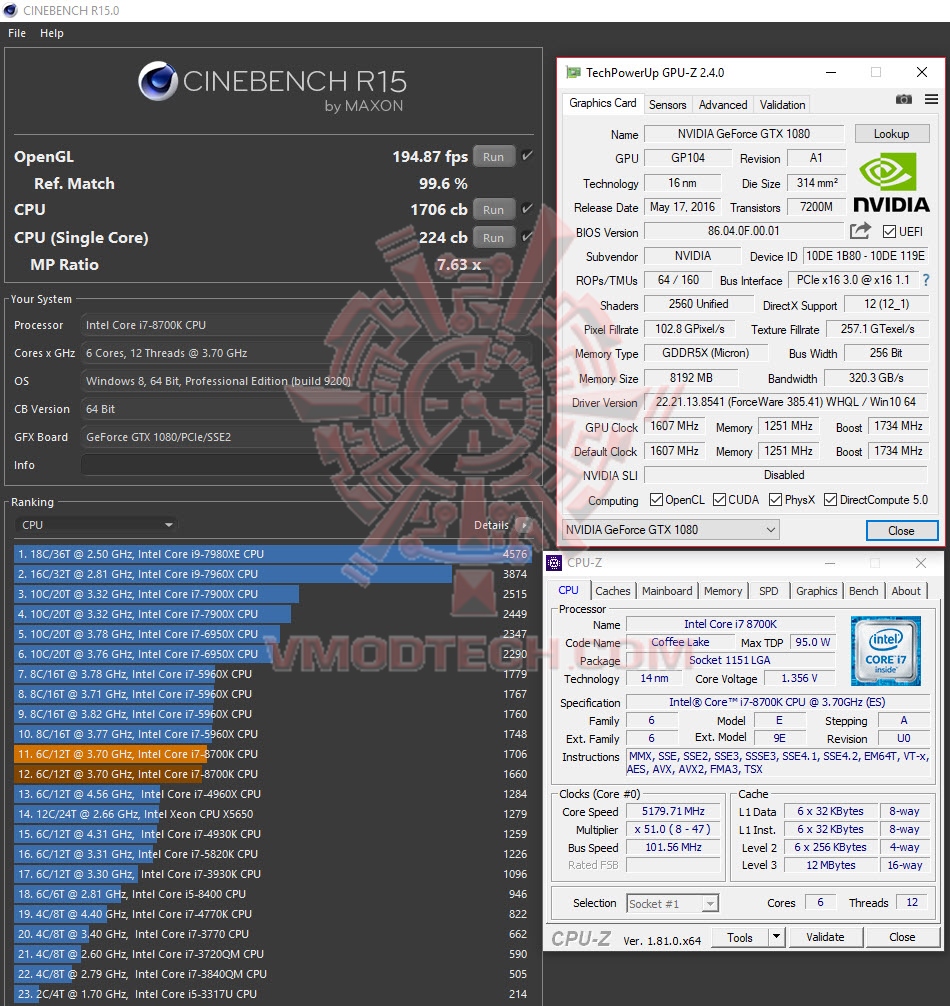Viewport: 950px width, 1006px height.
Task: Toggle the OpenCL checkbox
Action: 656,500
